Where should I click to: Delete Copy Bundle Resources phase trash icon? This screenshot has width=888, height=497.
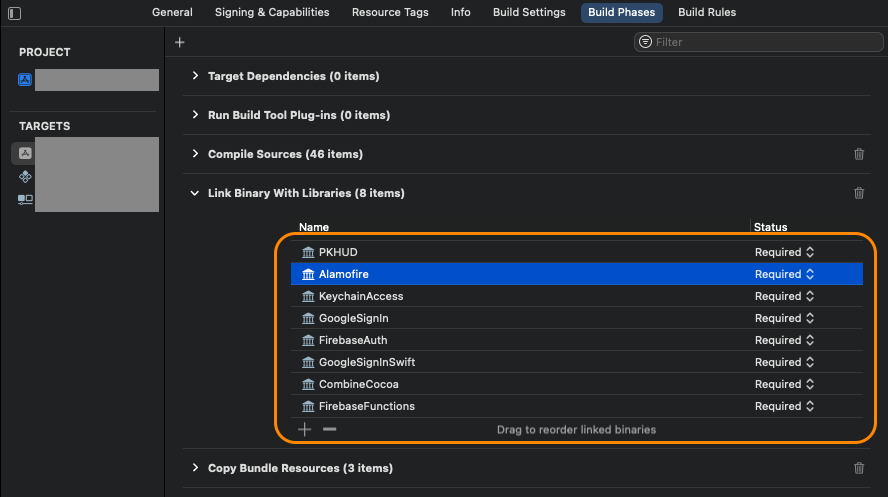click(859, 468)
